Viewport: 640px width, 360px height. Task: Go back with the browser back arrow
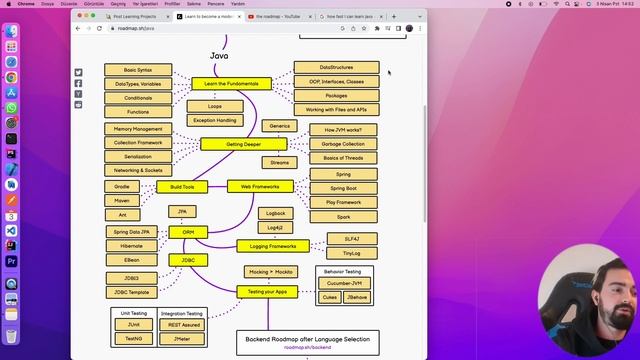tap(78, 28)
